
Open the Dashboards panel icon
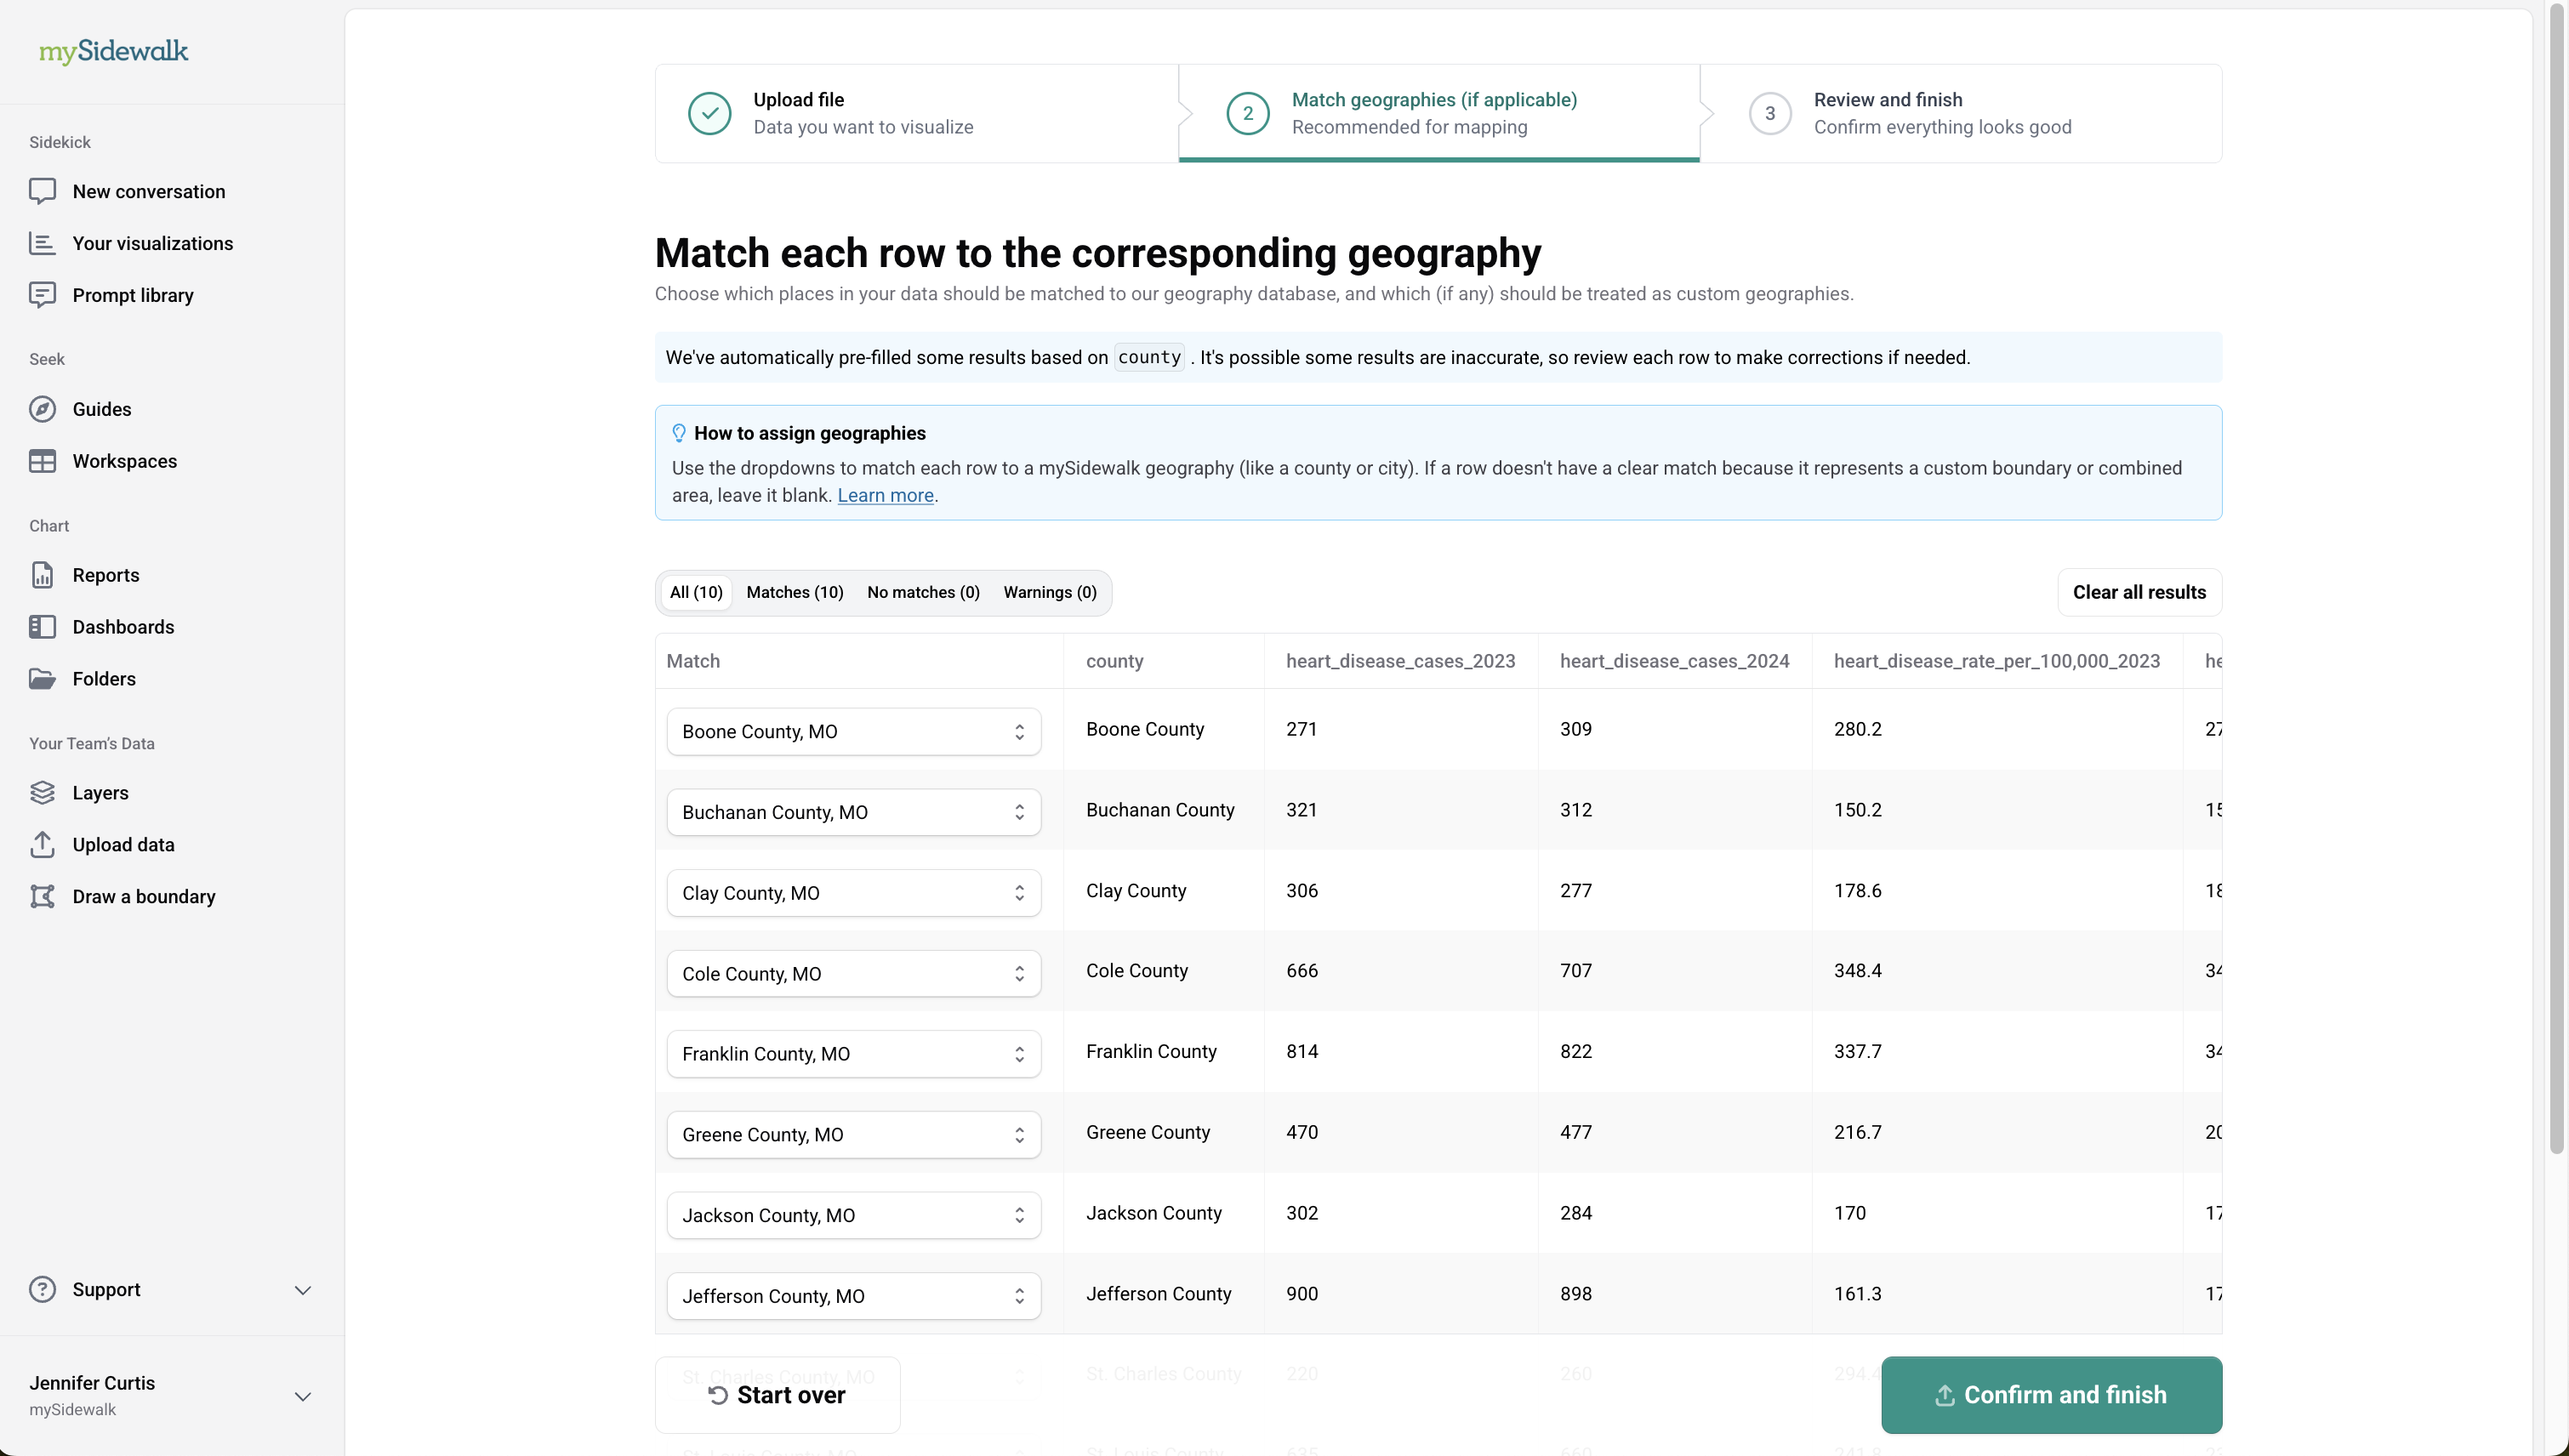42,627
